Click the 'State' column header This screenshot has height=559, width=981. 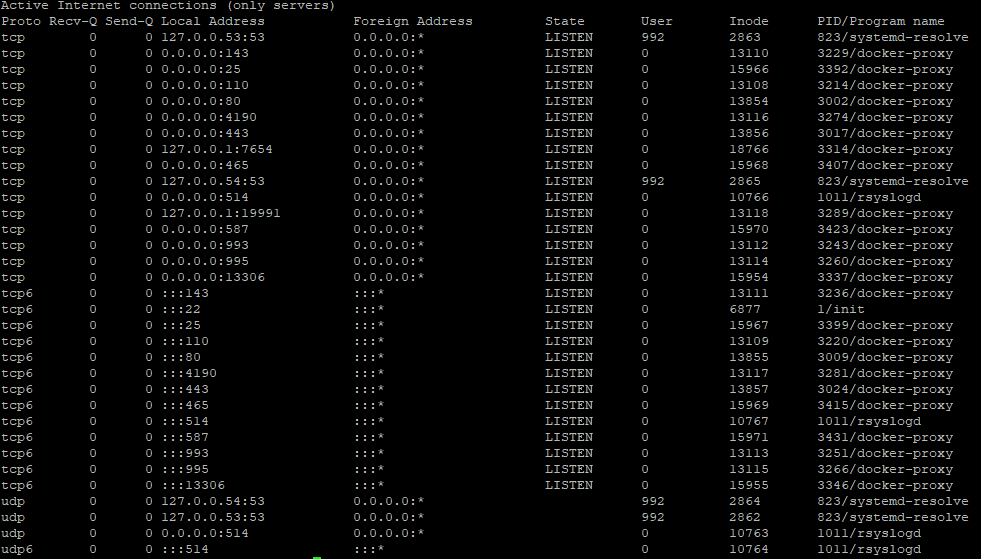[564, 21]
